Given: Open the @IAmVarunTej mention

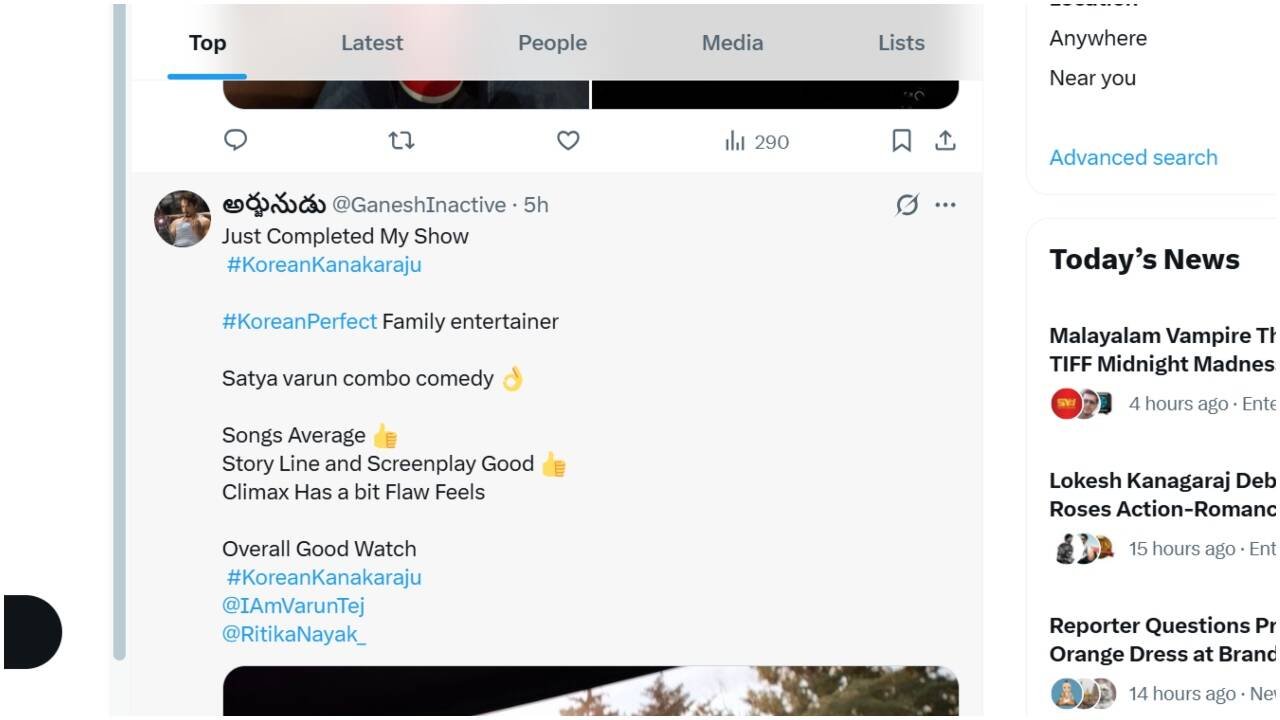Looking at the screenshot, I should click(293, 605).
